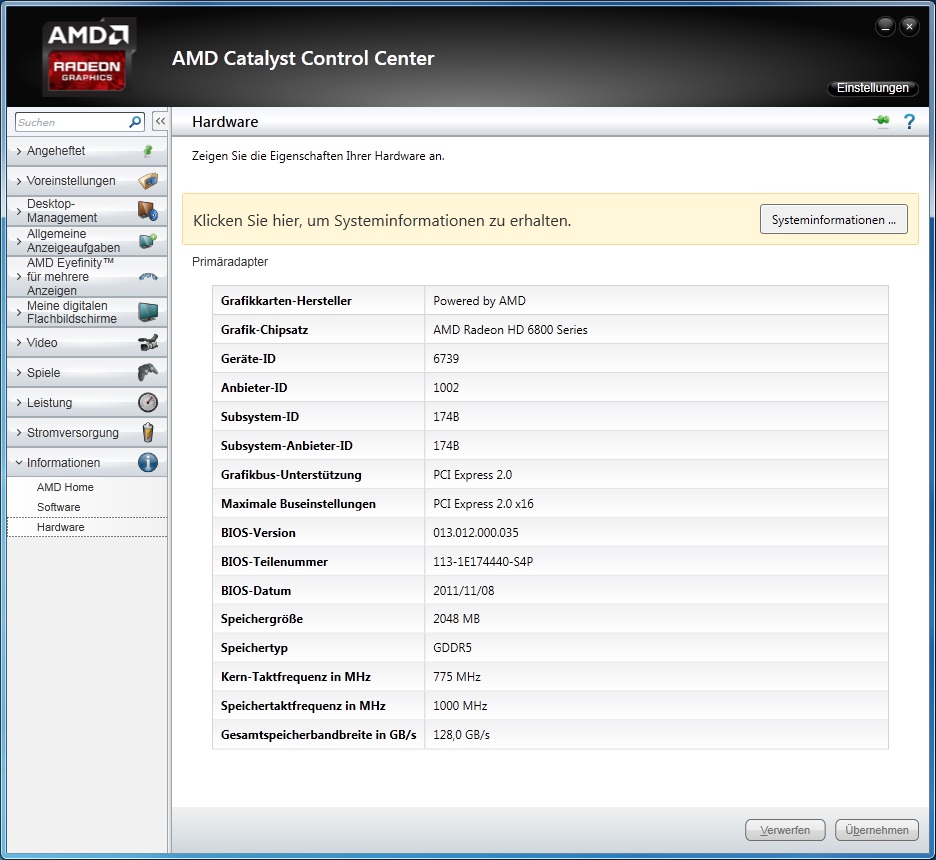The width and height of the screenshot is (936, 860).
Task: Click the Leistung gauge icon
Action: point(148,402)
